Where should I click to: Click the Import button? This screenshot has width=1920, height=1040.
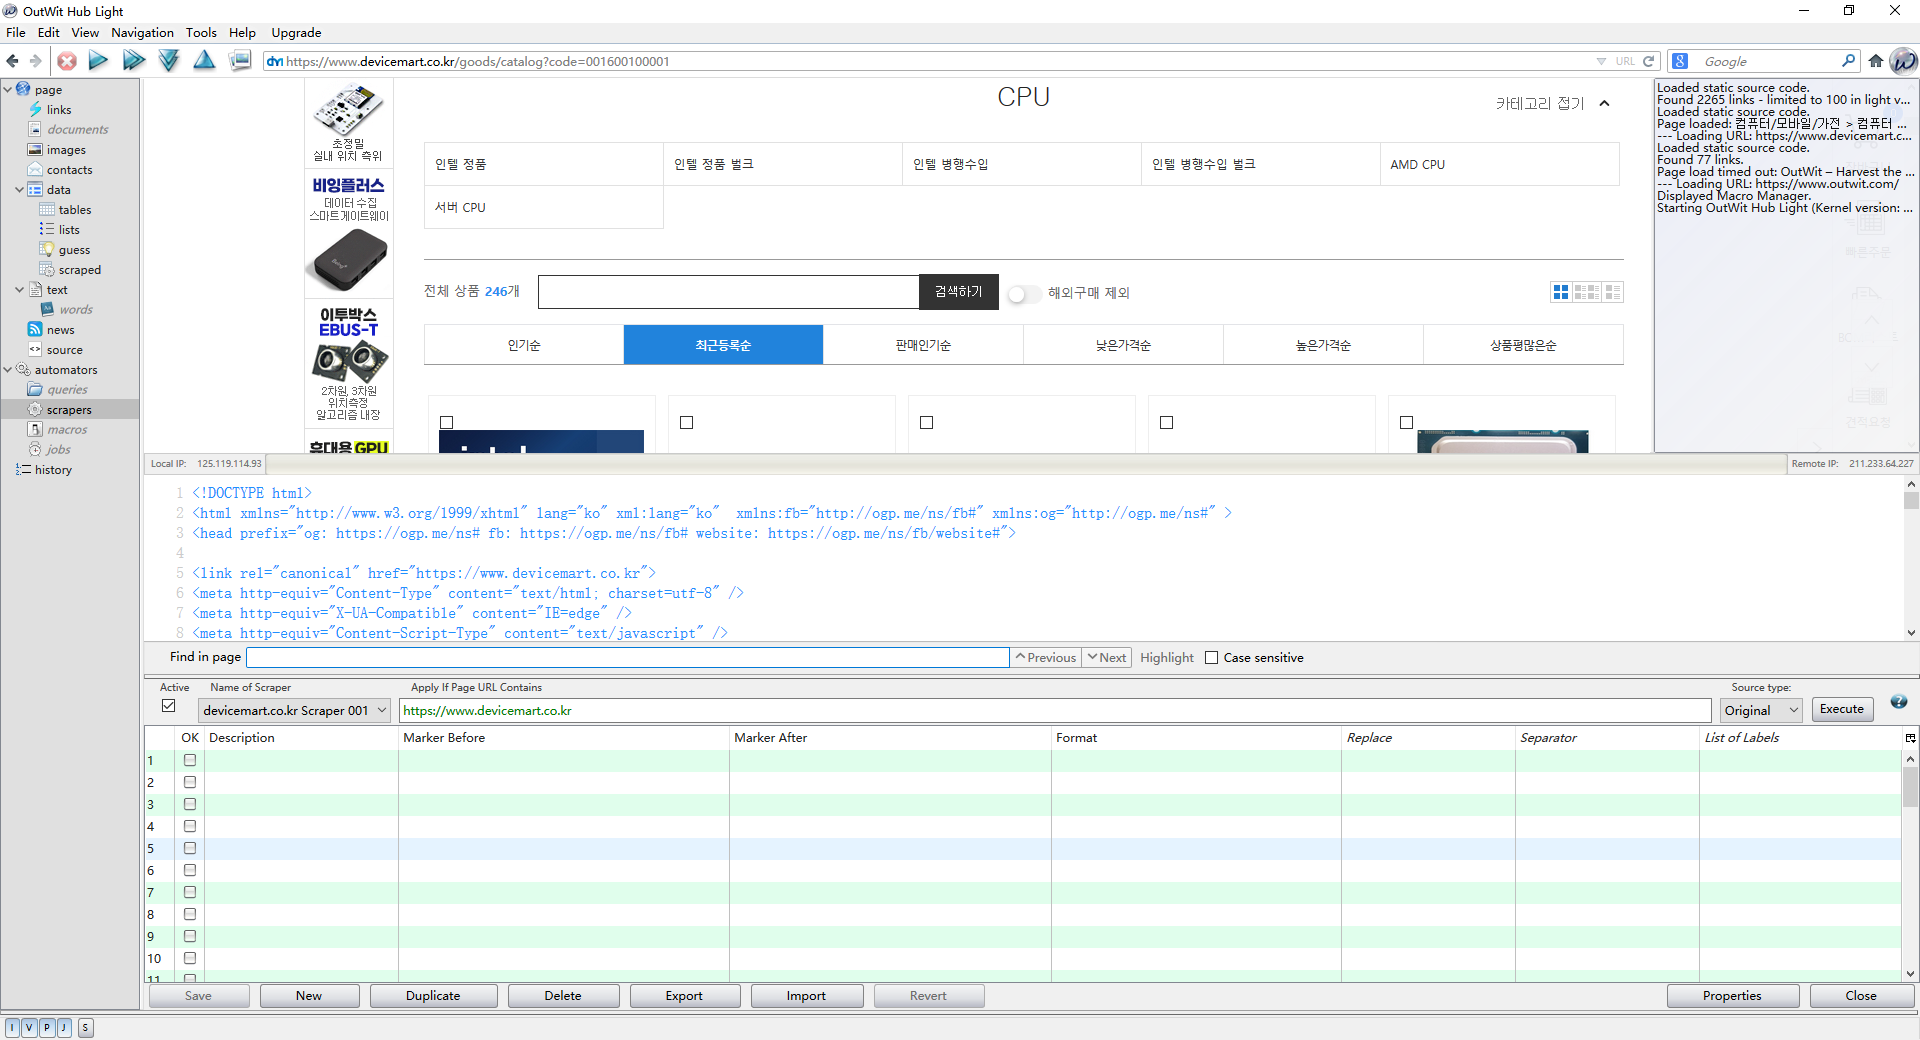806,996
